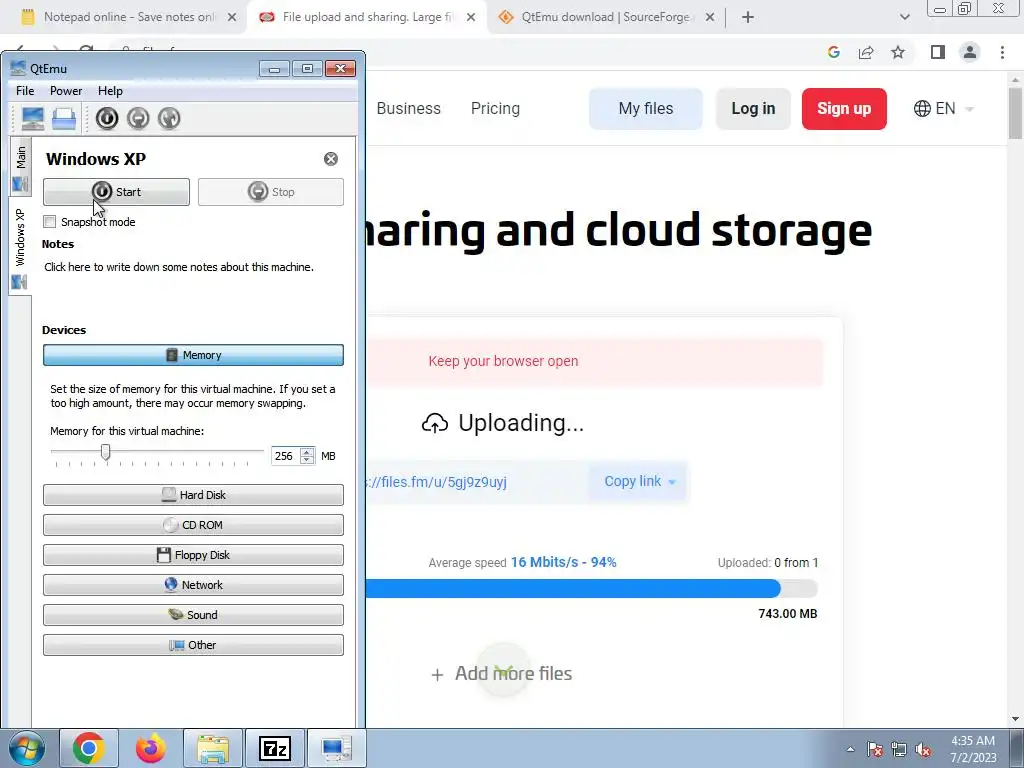Close the QtEmu download SourceForge tab
The width and height of the screenshot is (1024, 768).
[x=710, y=17]
